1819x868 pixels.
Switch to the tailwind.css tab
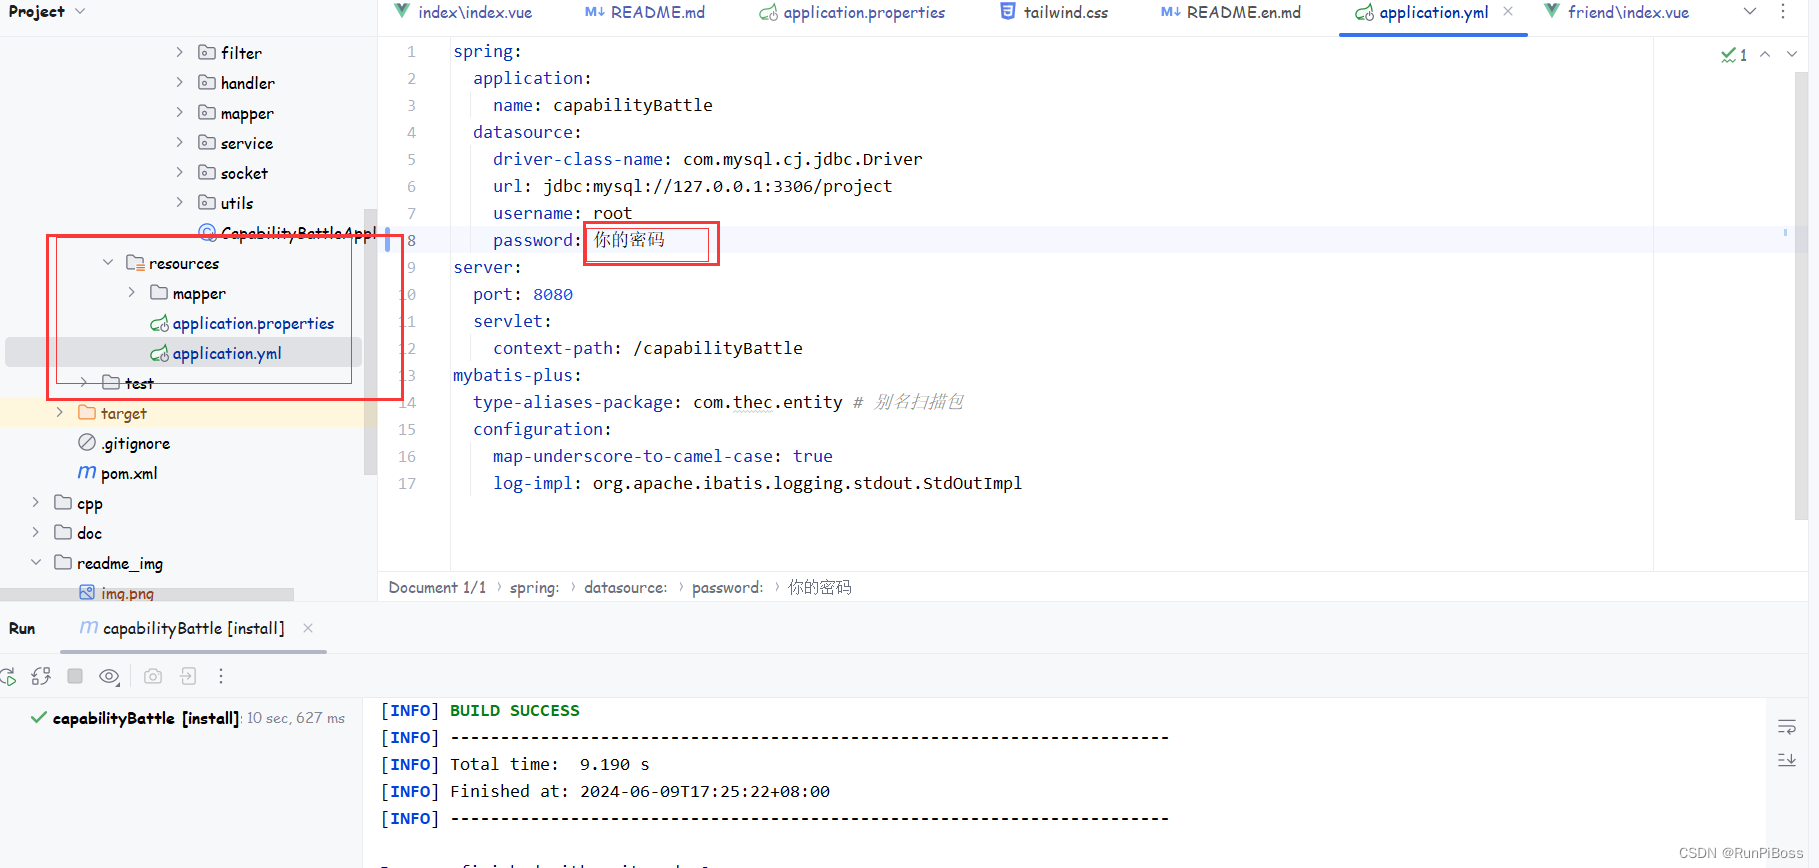coord(1054,12)
